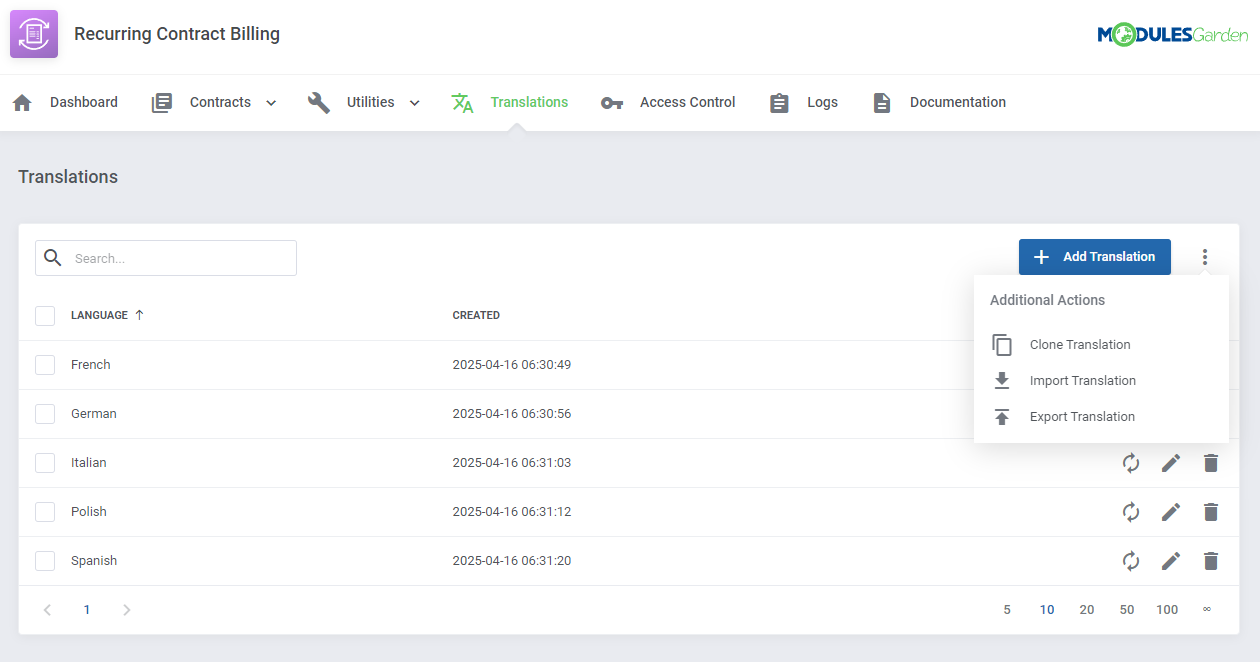Screen dimensions: 1260x662
Task: Delete the Spanish translation
Action: pyautogui.click(x=1211, y=561)
